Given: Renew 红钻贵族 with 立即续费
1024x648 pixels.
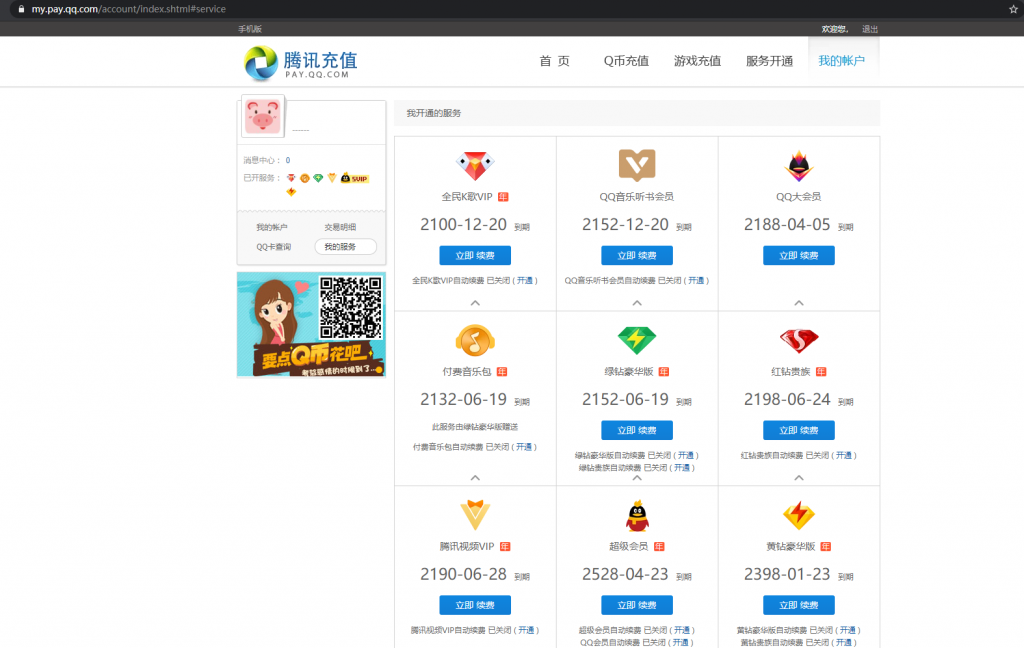Looking at the screenshot, I should tap(799, 430).
